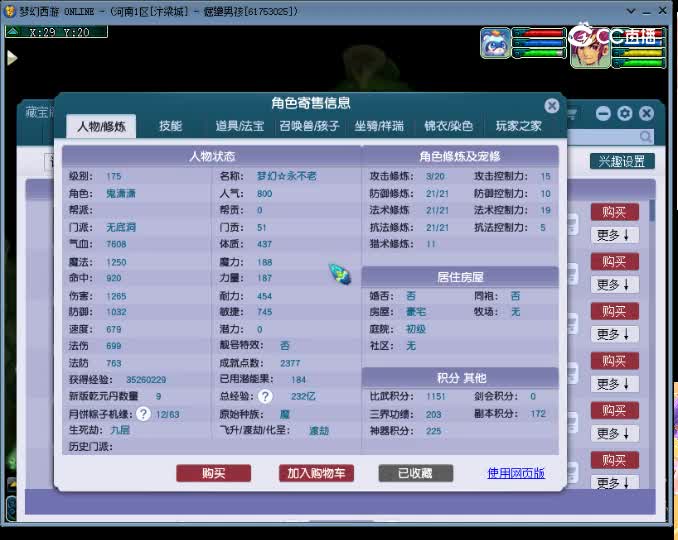Viewport: 678px width, 540px height.
Task: Click the 人物状态 section header
Action: click(x=212, y=156)
